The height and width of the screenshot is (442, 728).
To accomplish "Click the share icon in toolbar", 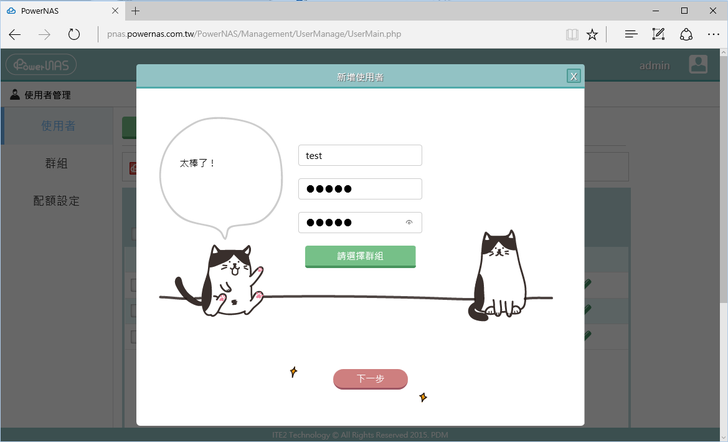I will 686,34.
